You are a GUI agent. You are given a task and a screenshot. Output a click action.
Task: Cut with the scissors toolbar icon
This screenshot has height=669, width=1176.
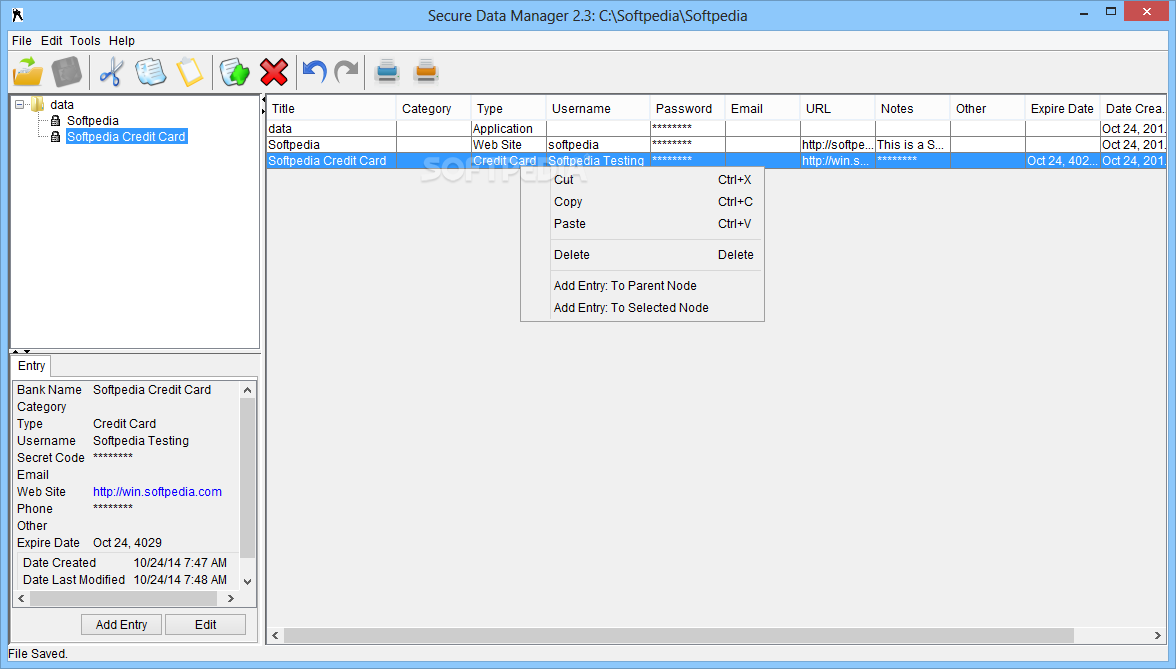(111, 72)
